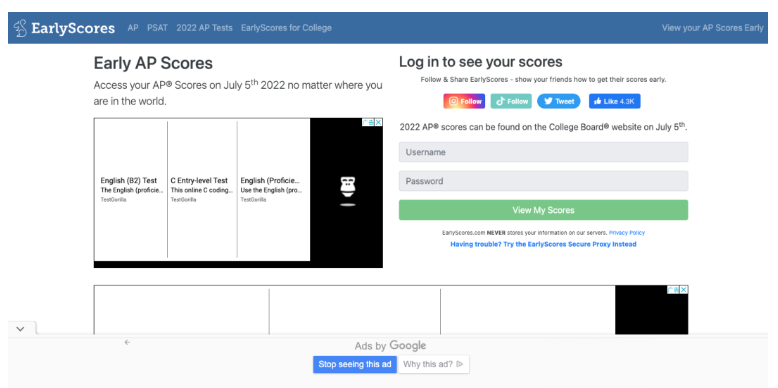Screen dimensions: 778x388
Task: Collapse the bottom ad panel chevron
Action: pos(20,328)
